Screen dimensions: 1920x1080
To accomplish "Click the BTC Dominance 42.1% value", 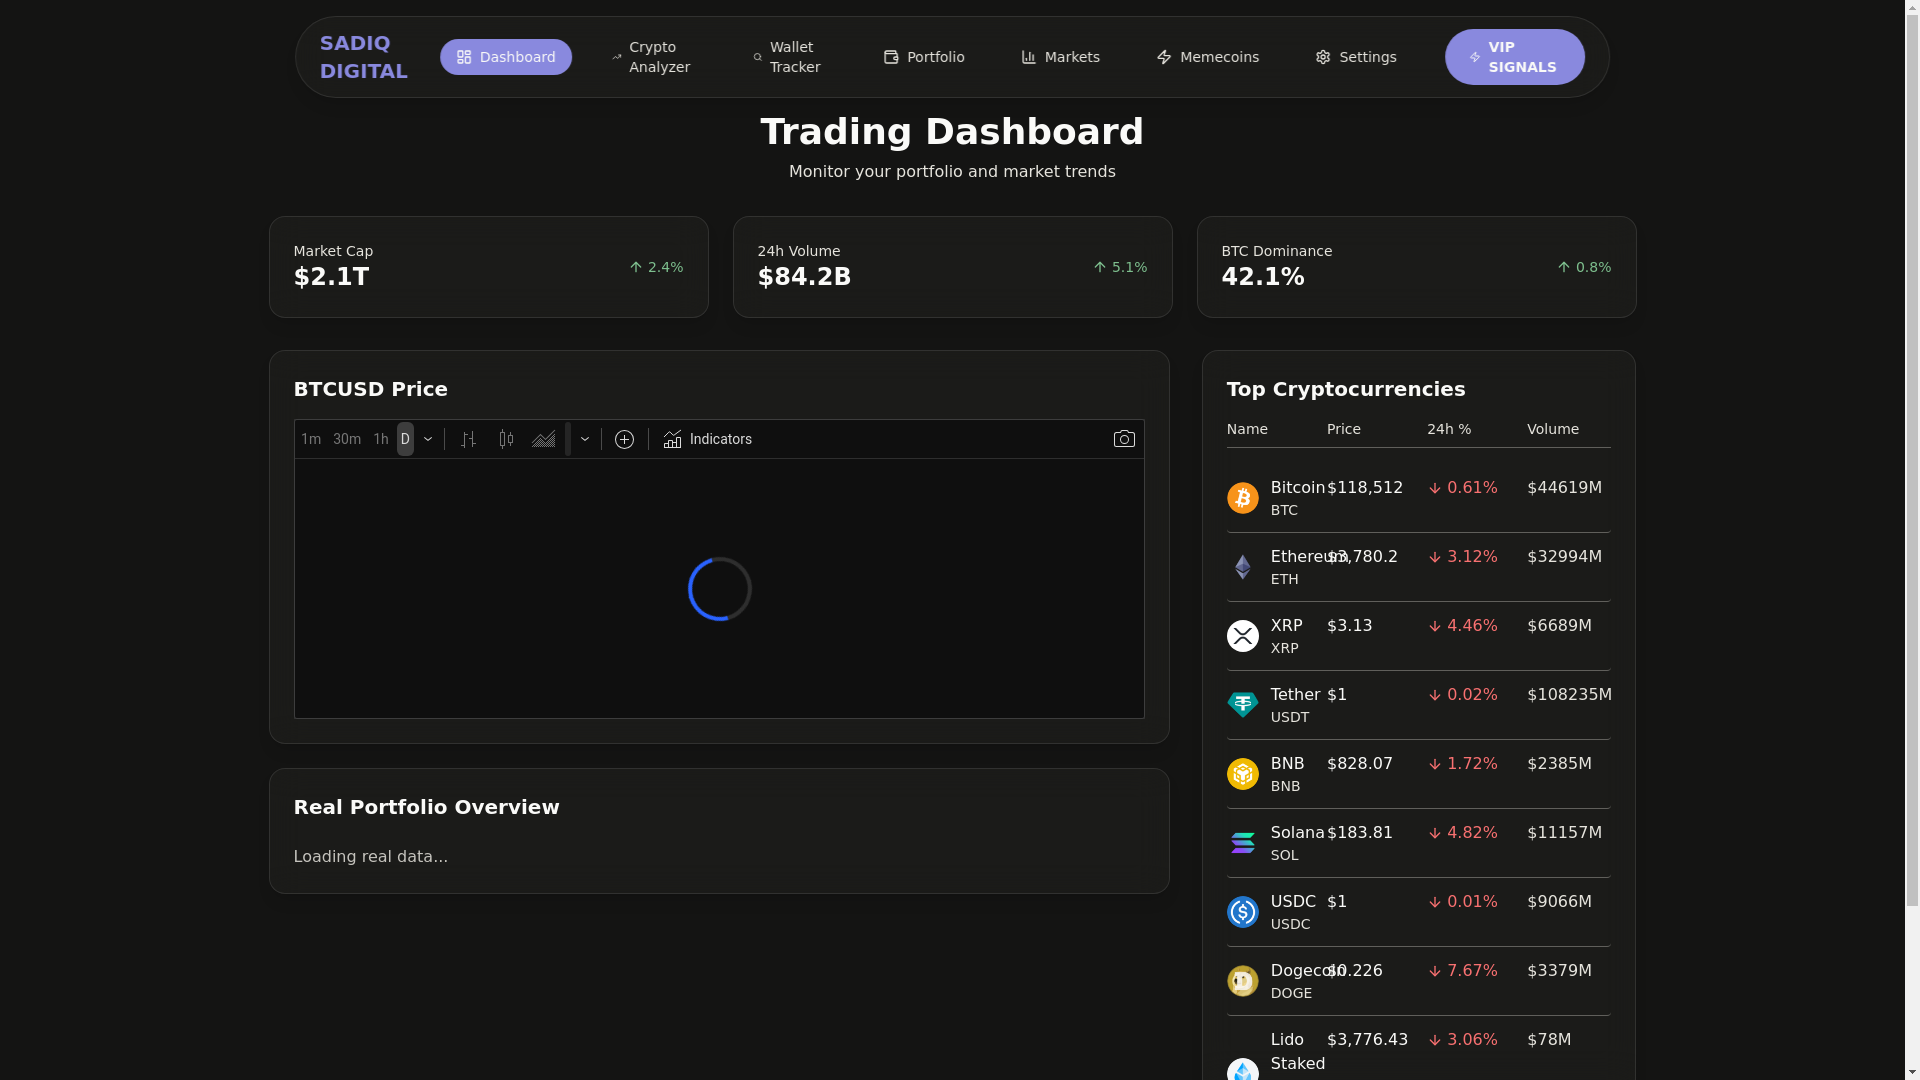I will click(1263, 277).
